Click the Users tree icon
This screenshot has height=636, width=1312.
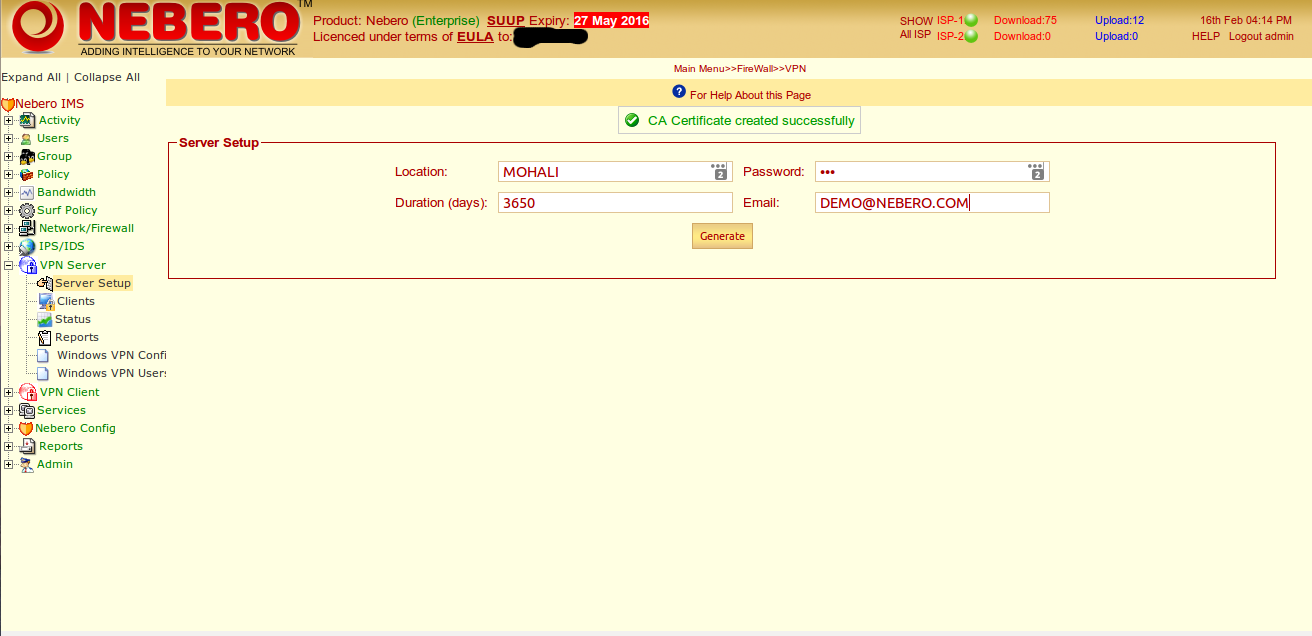(x=26, y=139)
